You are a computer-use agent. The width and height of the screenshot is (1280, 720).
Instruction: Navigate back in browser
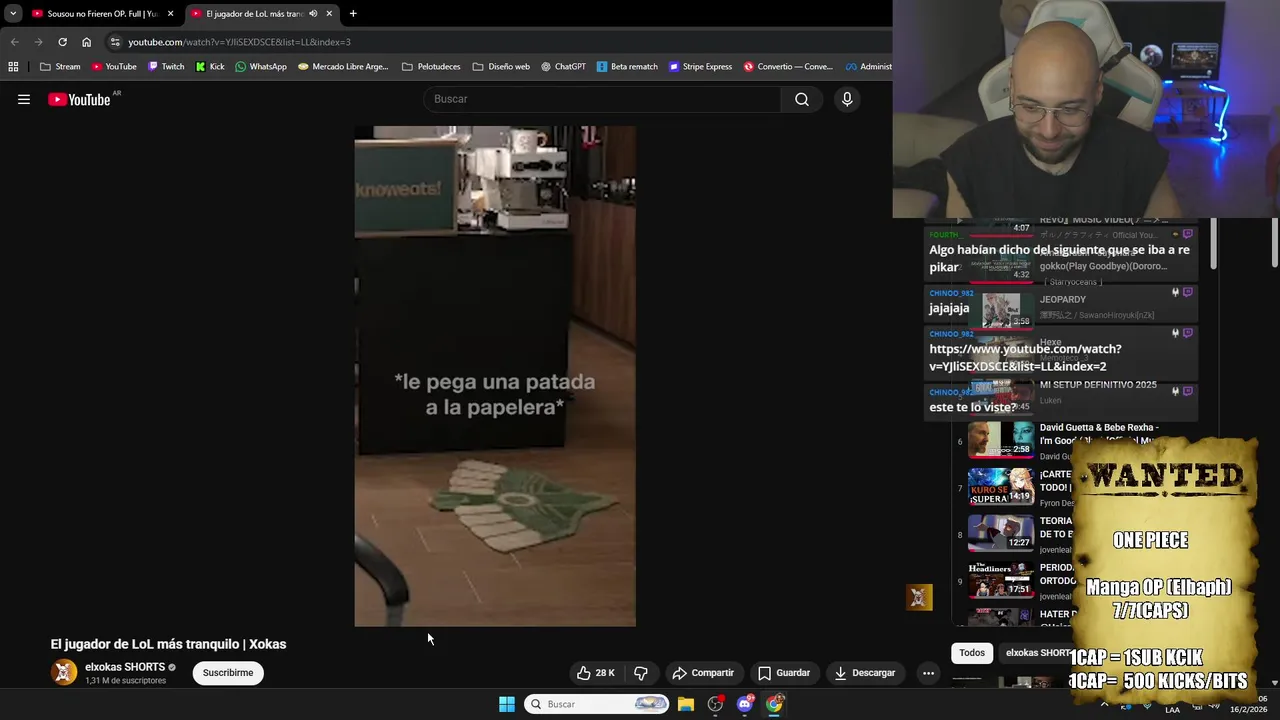pos(14,42)
